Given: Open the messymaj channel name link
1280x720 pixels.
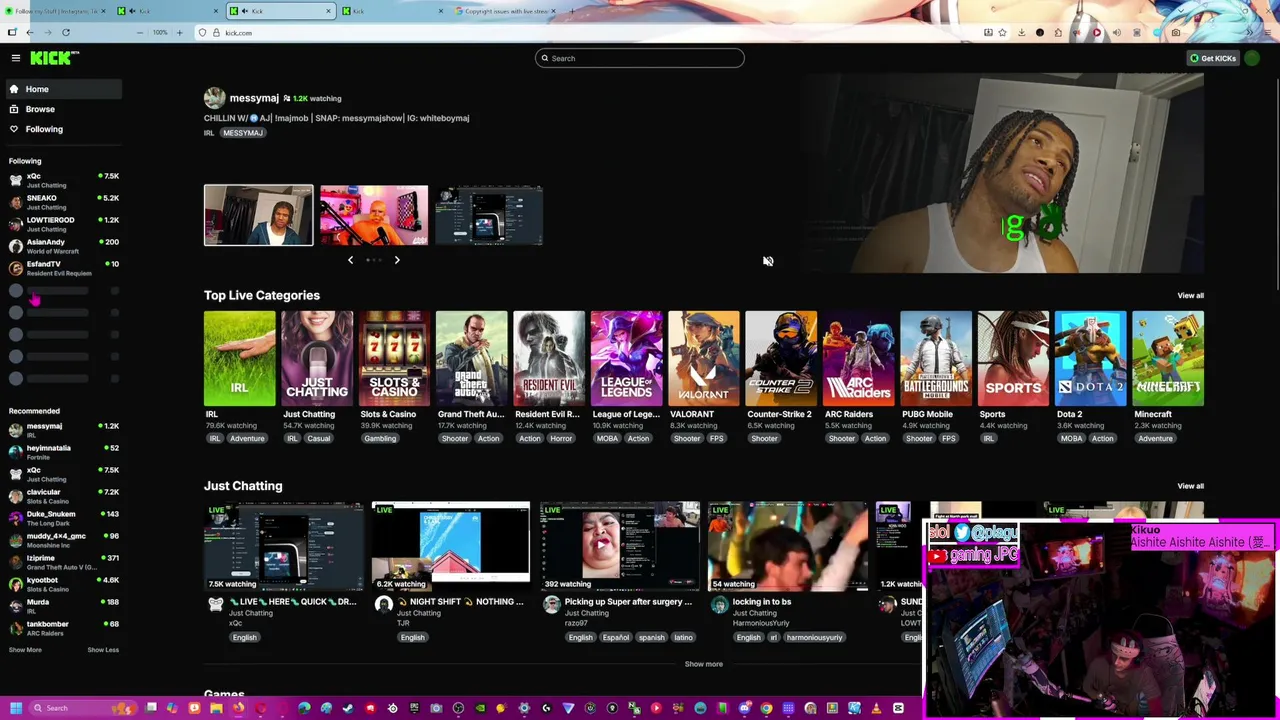Looking at the screenshot, I should 254,98.
